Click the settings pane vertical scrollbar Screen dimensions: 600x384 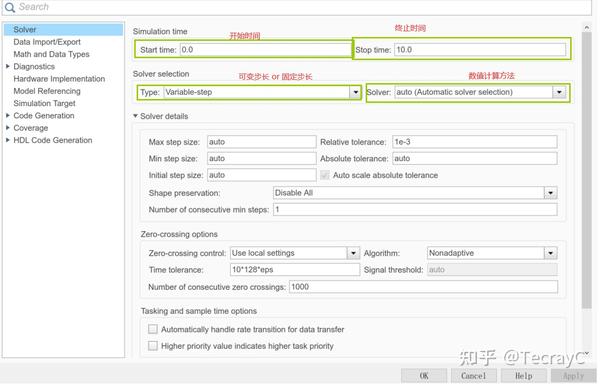pyautogui.click(x=587, y=170)
